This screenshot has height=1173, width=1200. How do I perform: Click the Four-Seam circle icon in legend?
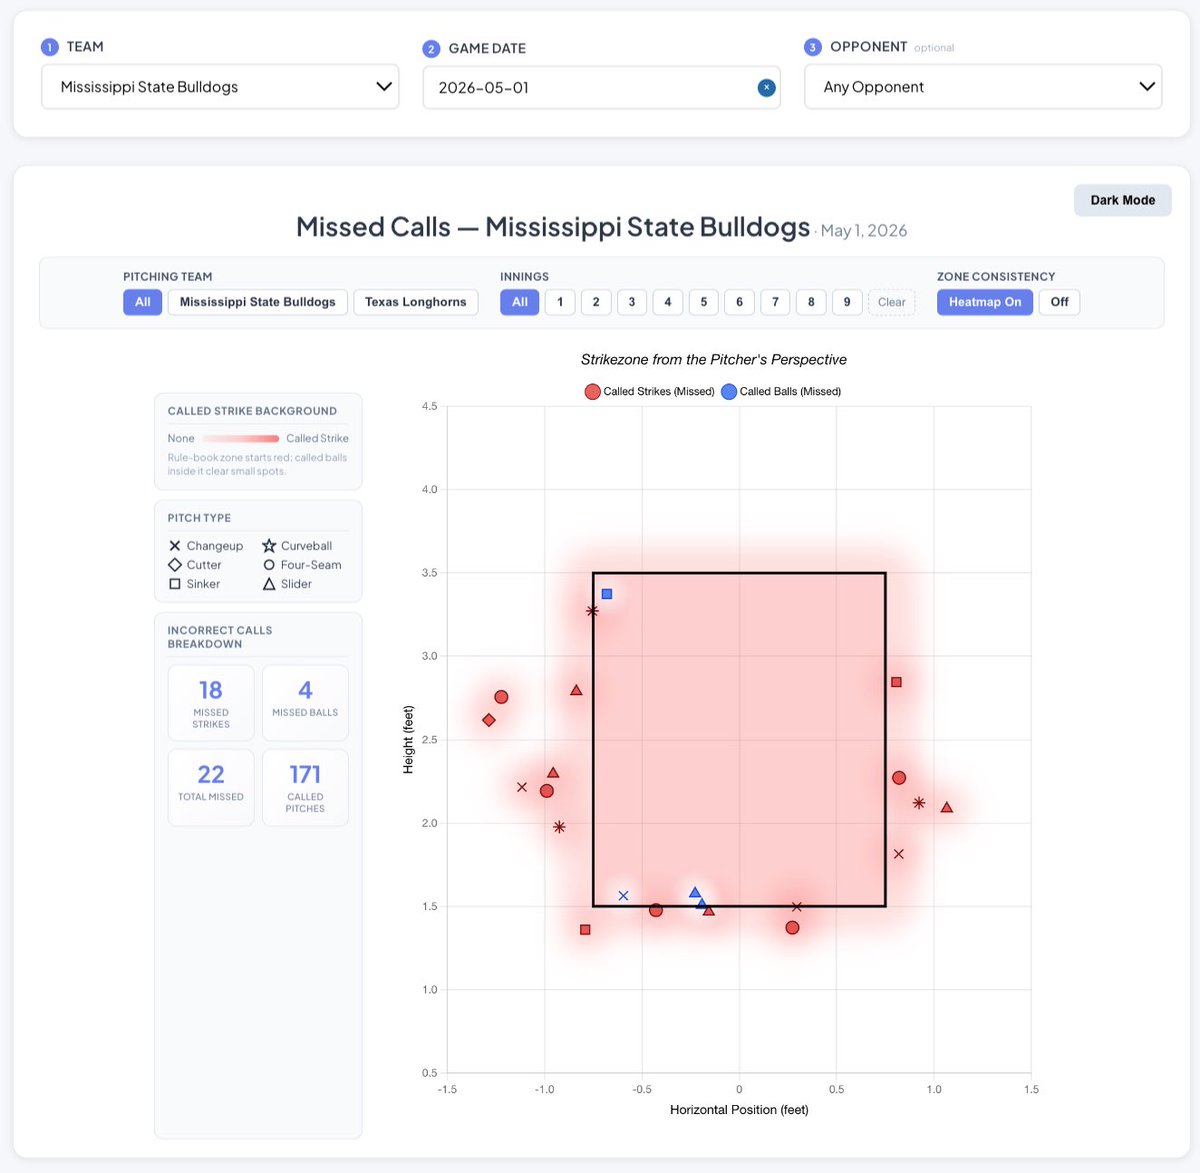[x=269, y=565]
